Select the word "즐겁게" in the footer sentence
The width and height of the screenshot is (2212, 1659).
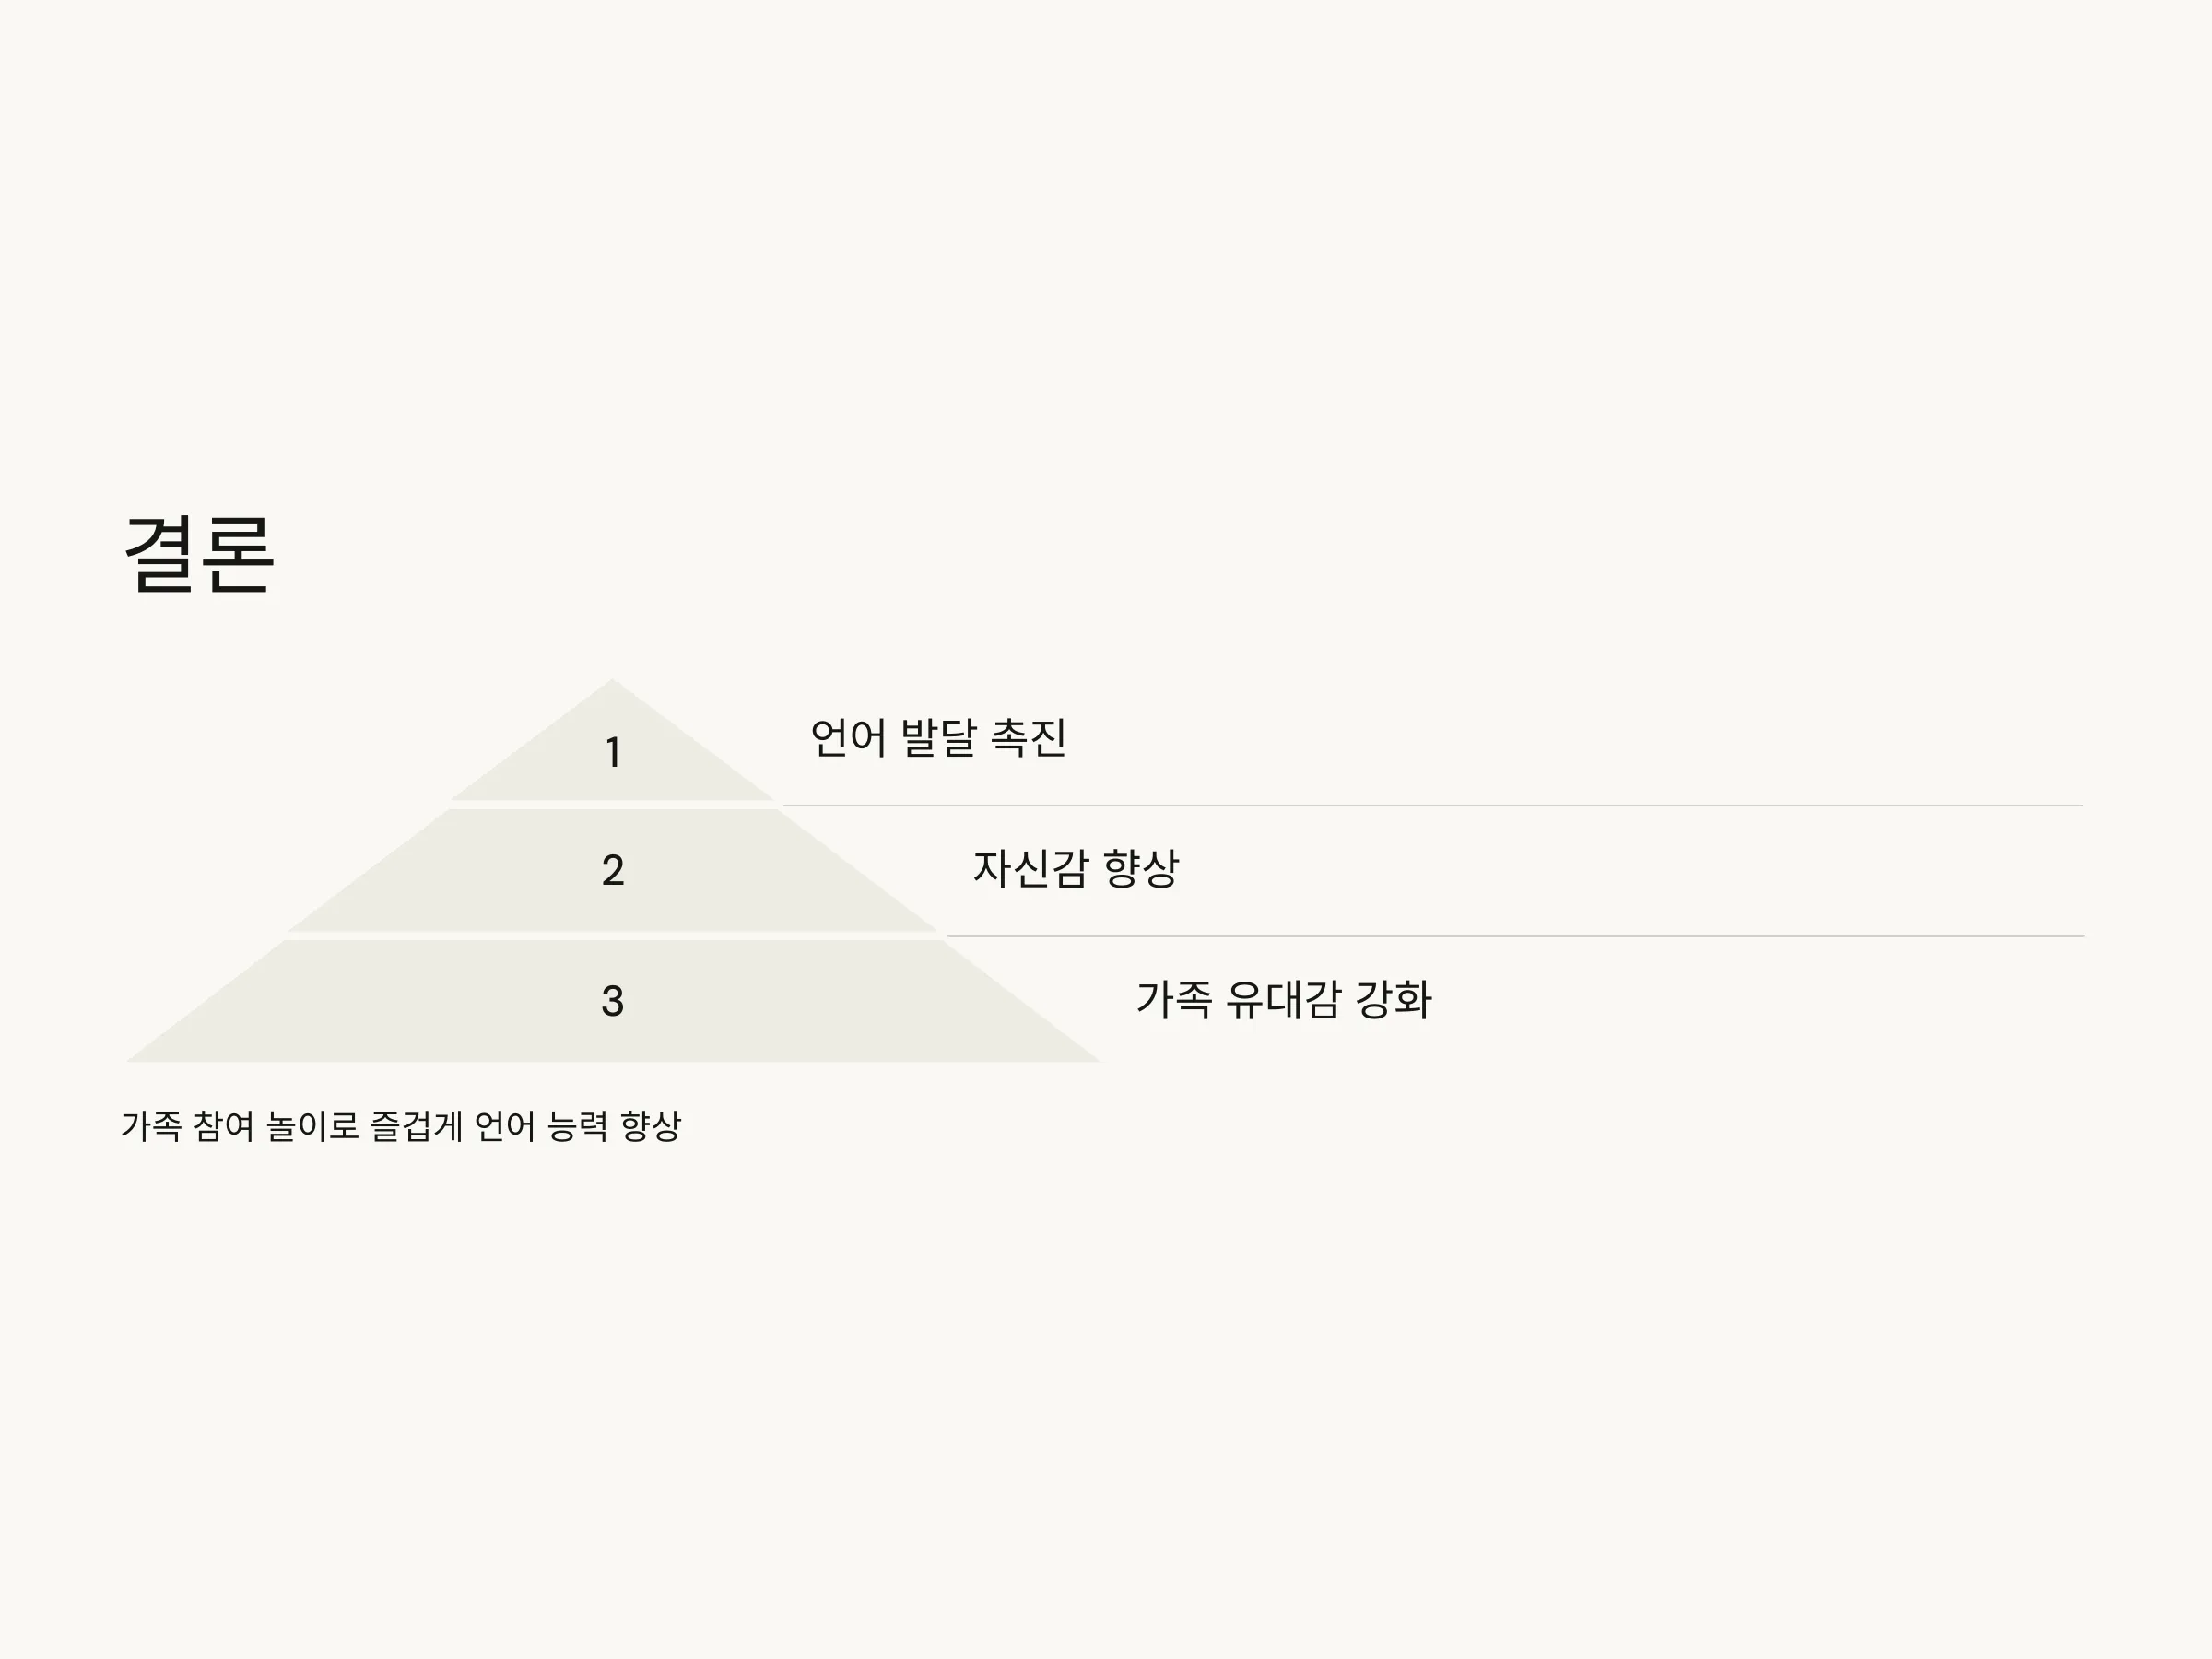coord(416,1126)
